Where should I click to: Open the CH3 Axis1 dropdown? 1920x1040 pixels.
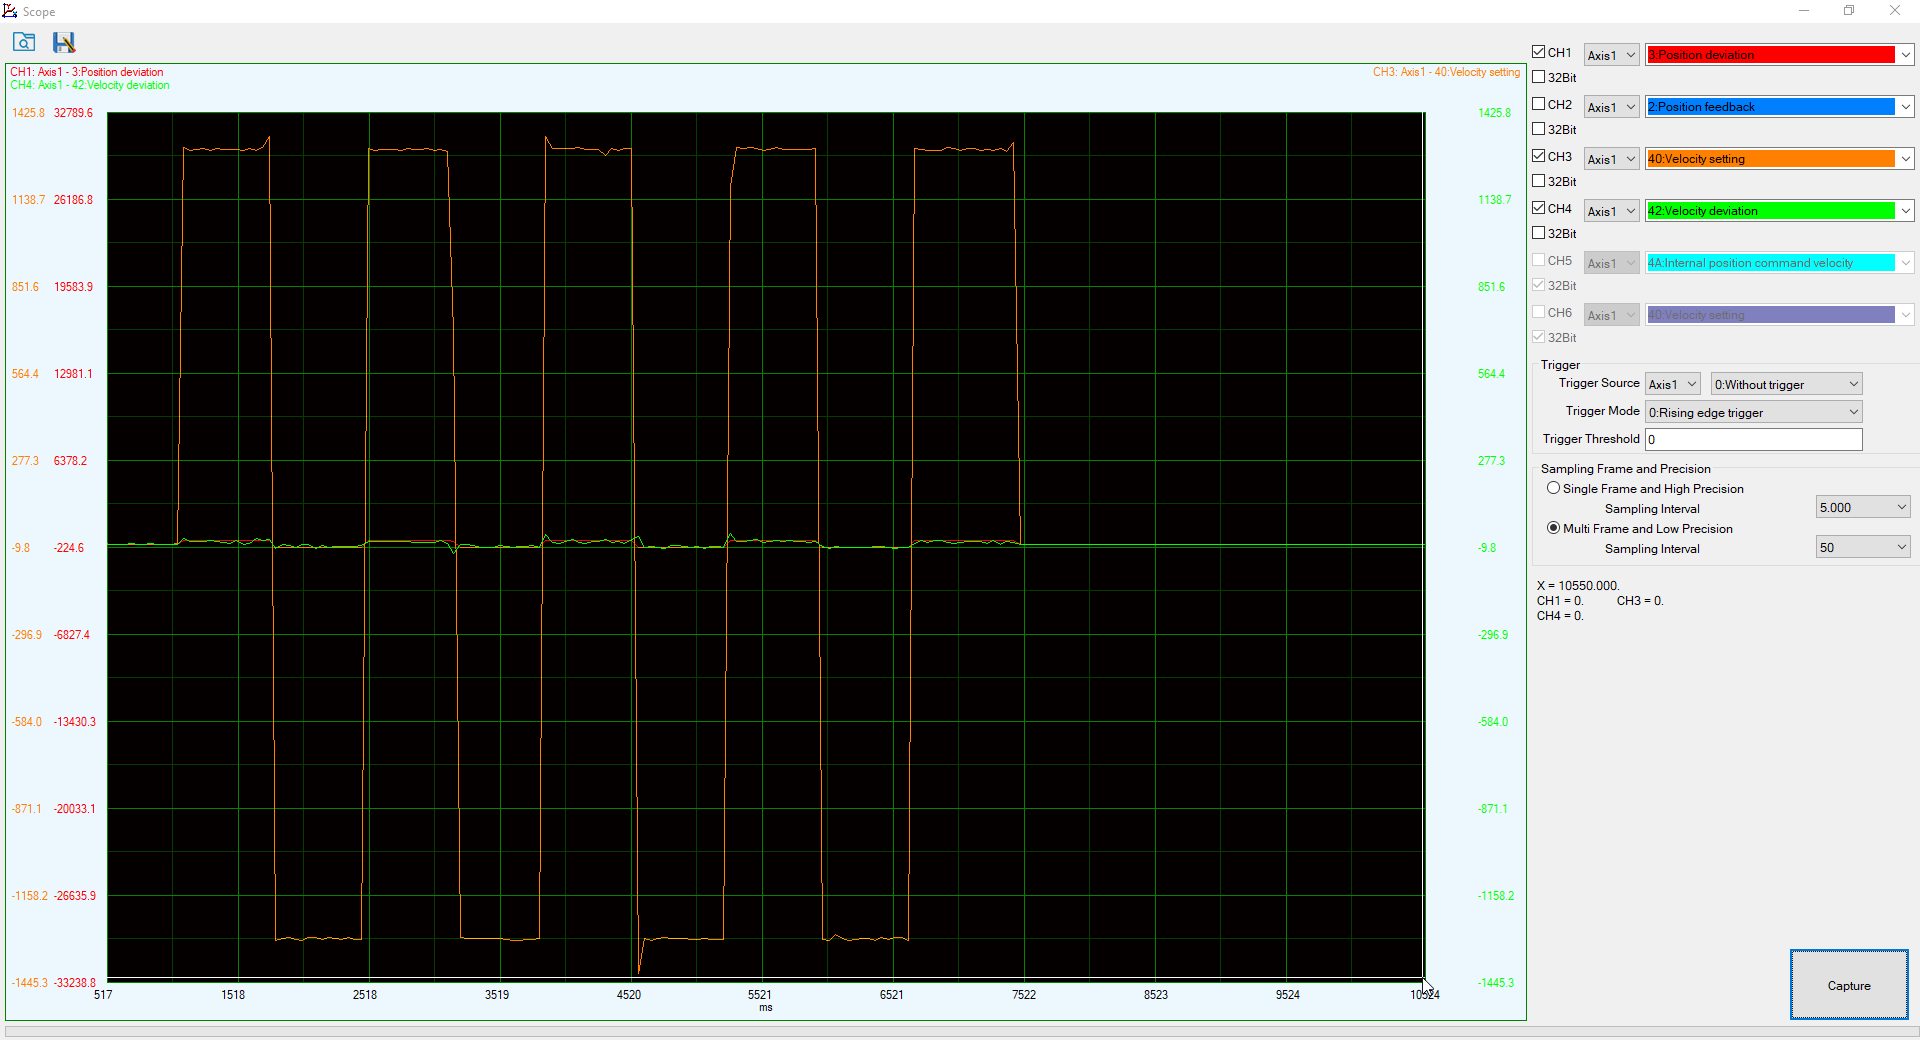(1611, 159)
